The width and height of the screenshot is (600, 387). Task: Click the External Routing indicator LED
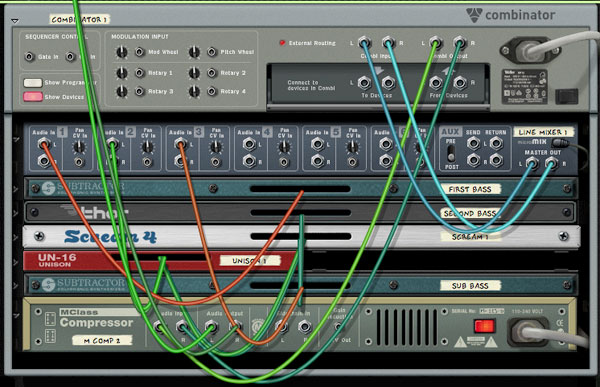282,43
